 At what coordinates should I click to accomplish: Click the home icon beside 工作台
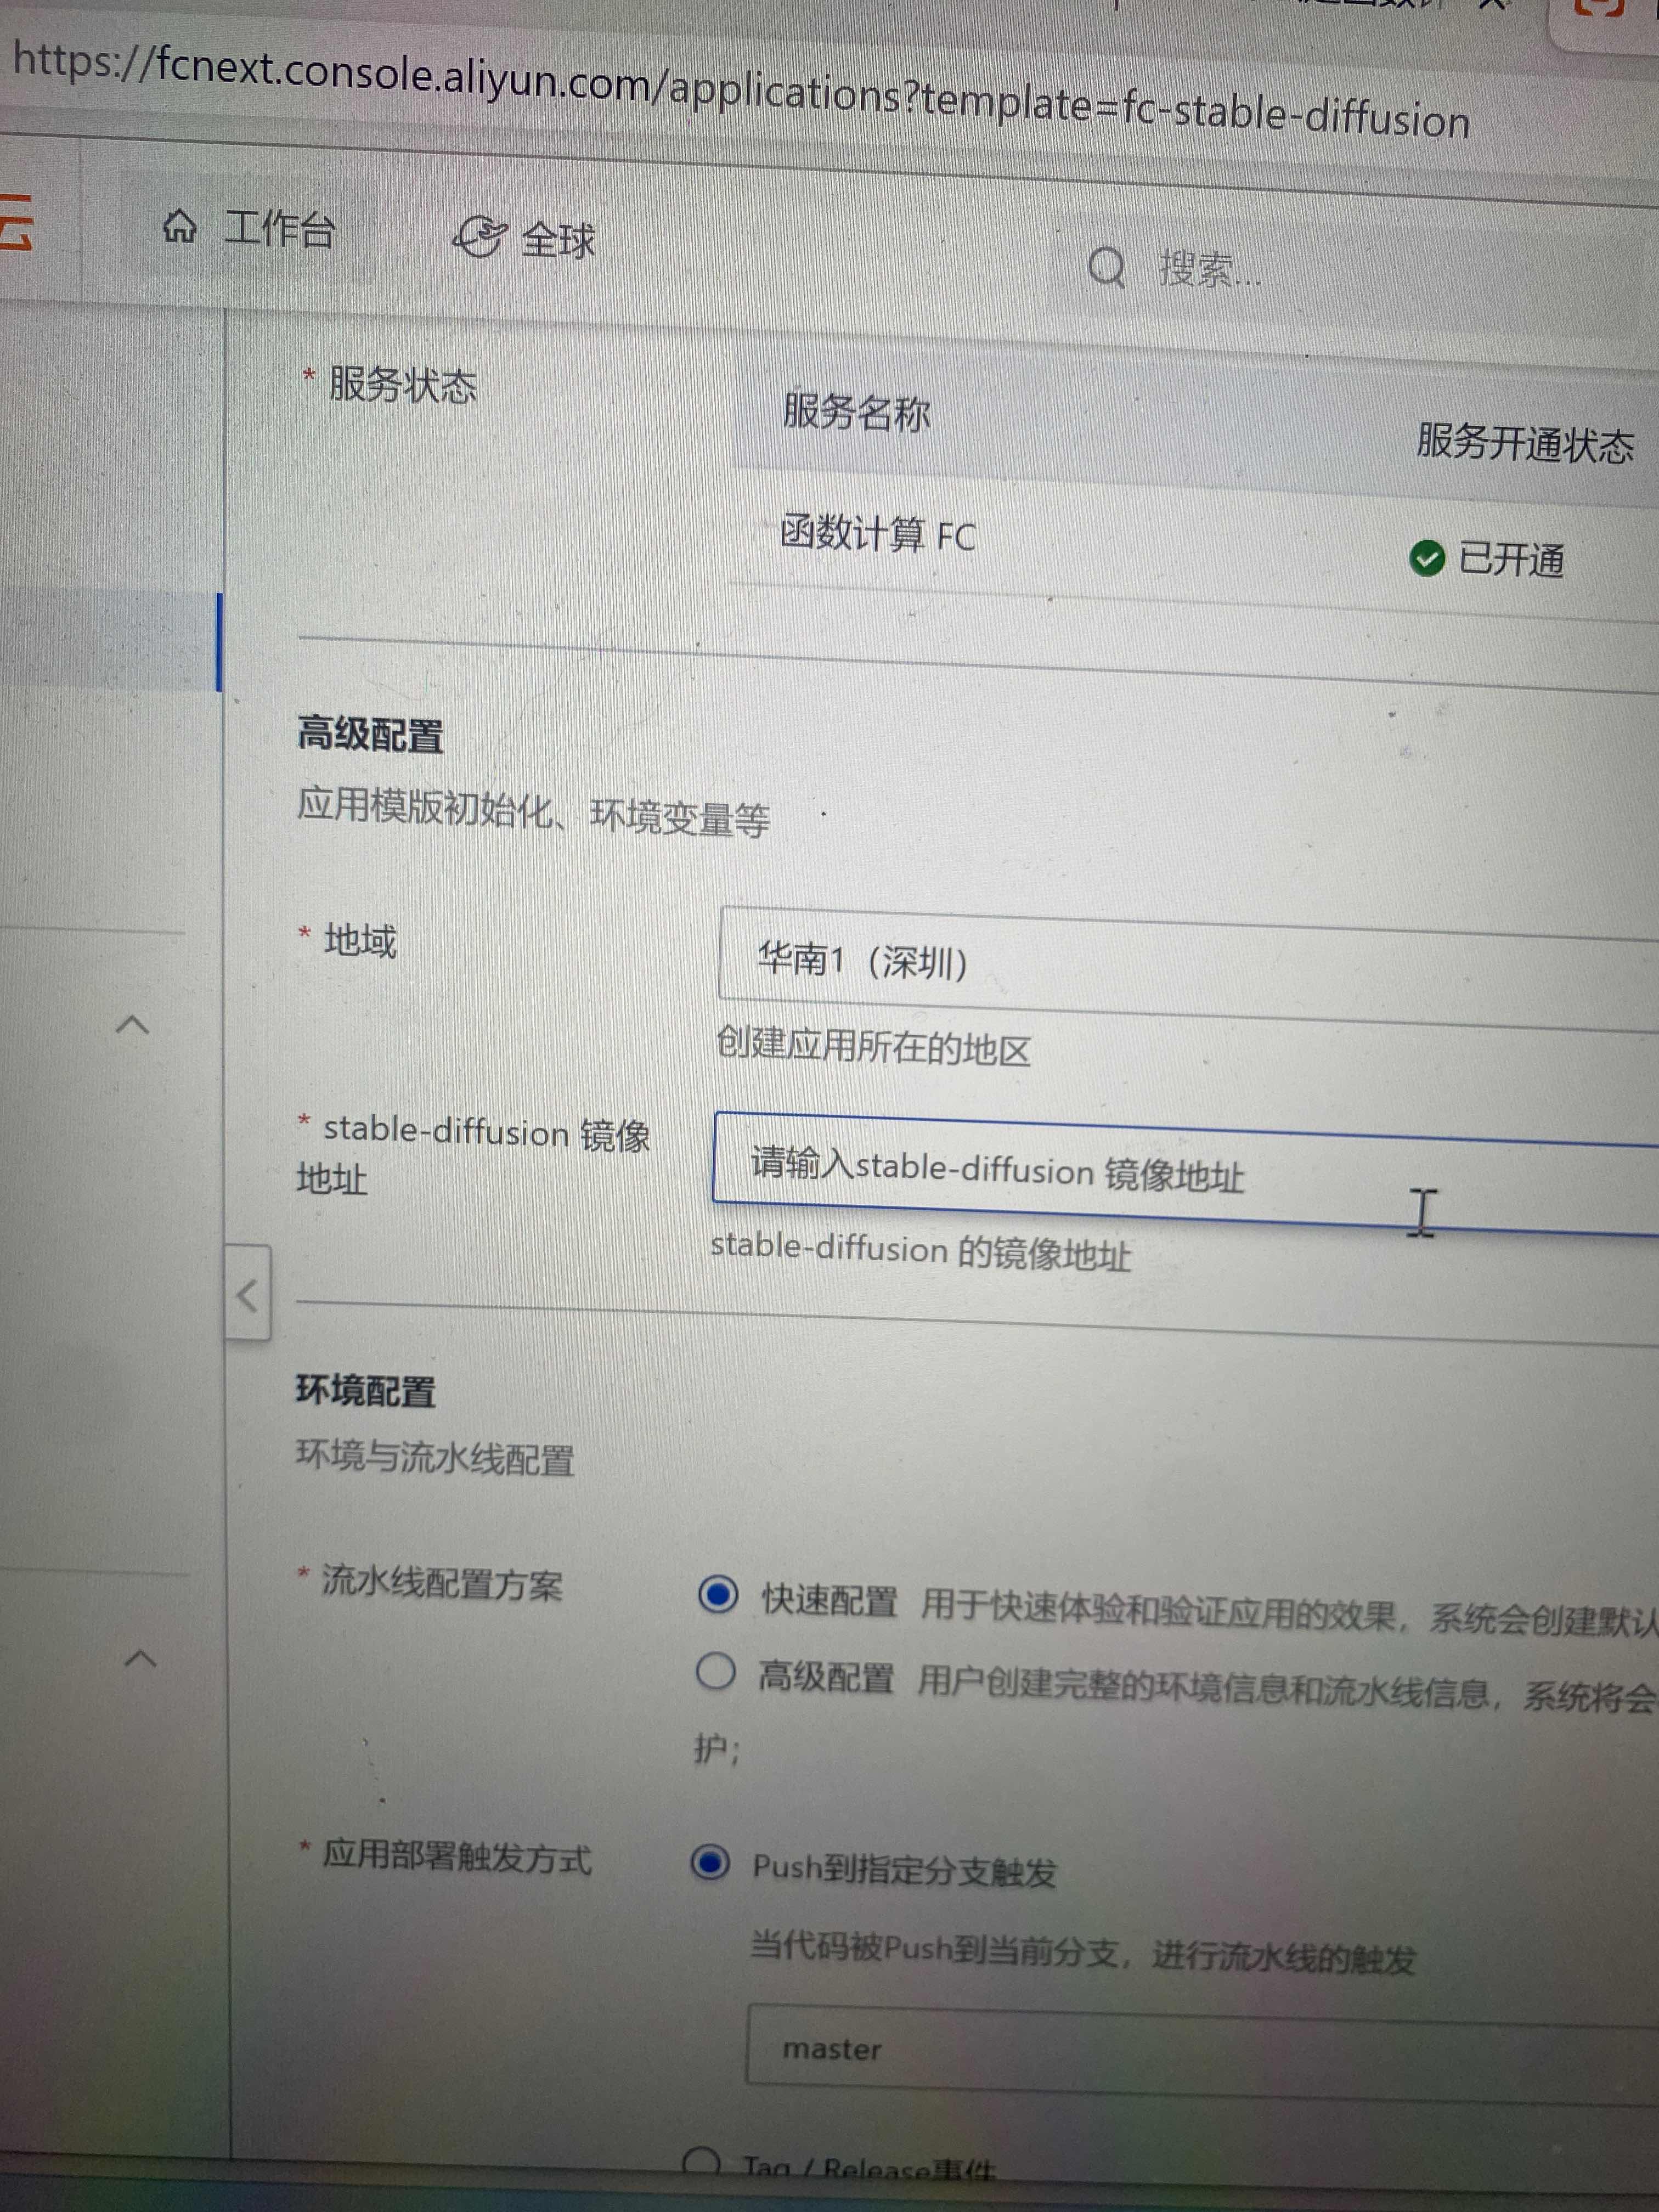point(179,226)
